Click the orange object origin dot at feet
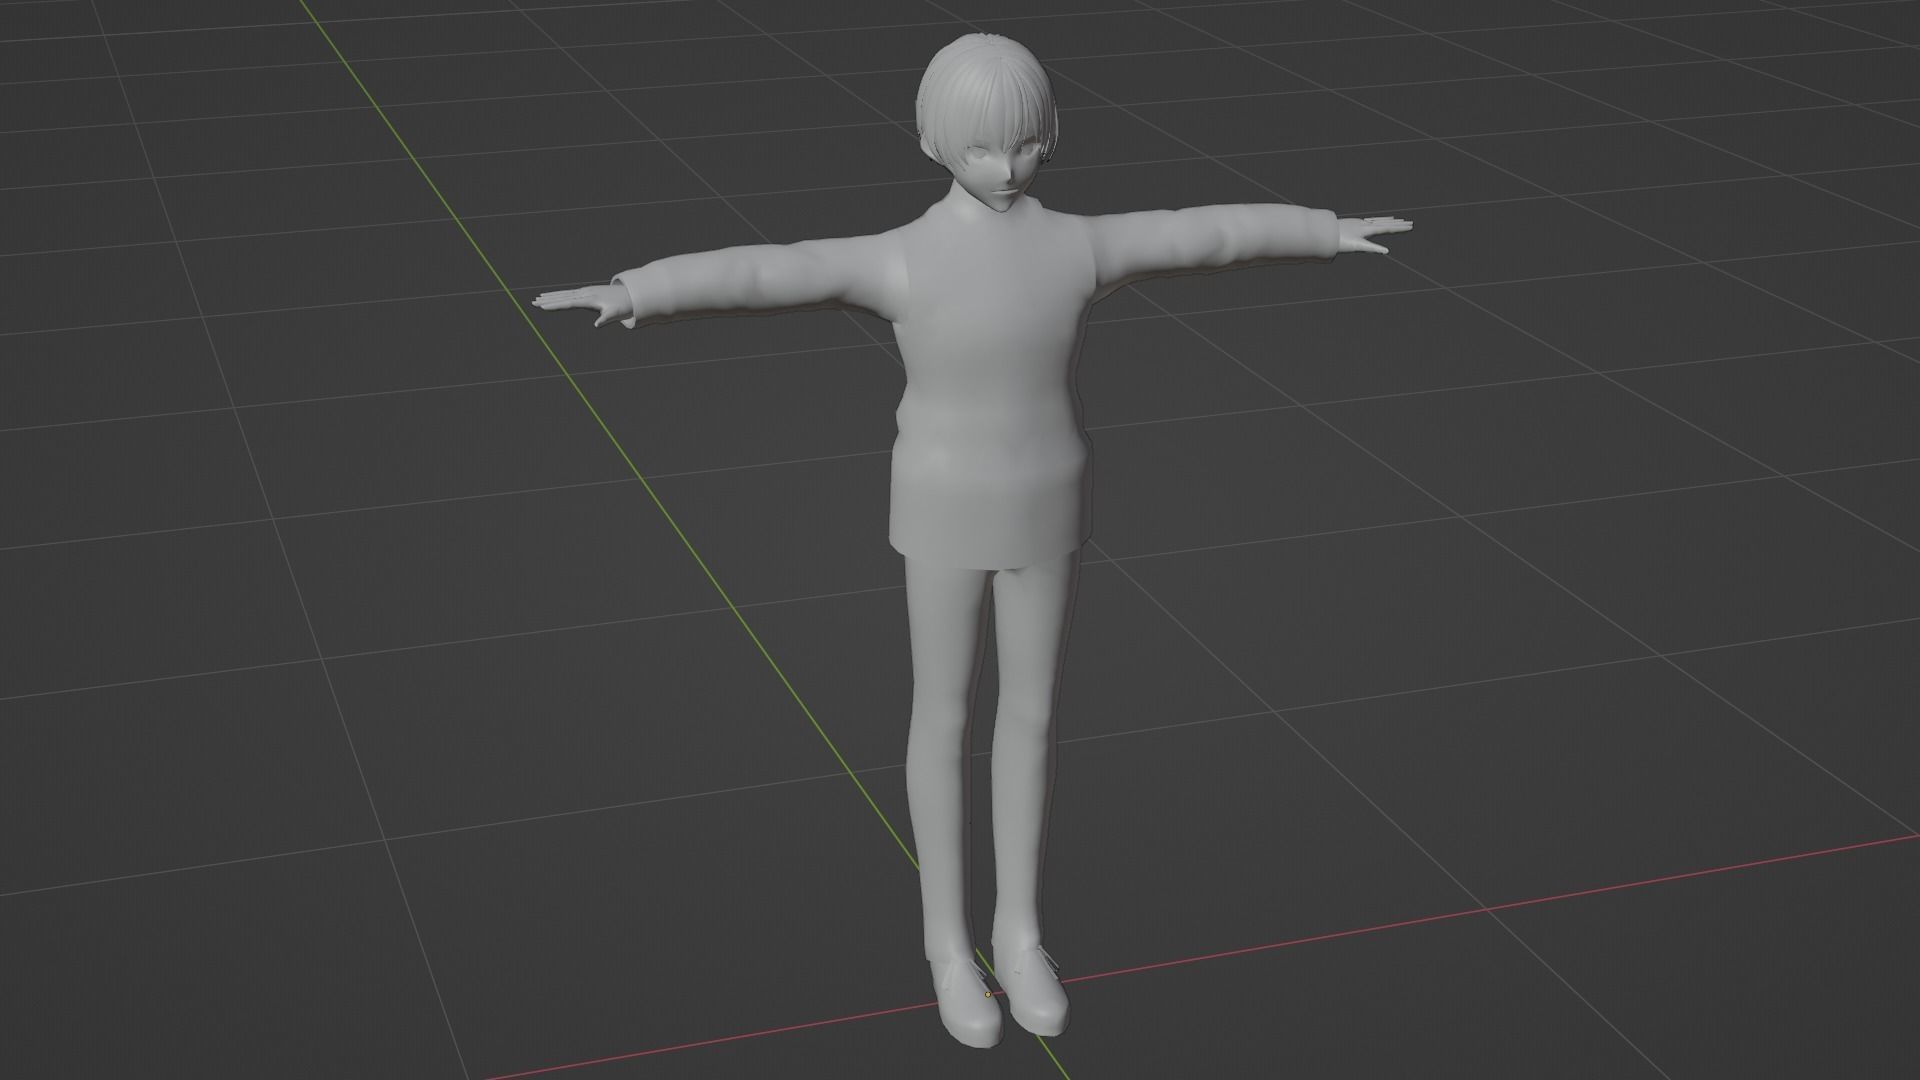 [x=988, y=994]
